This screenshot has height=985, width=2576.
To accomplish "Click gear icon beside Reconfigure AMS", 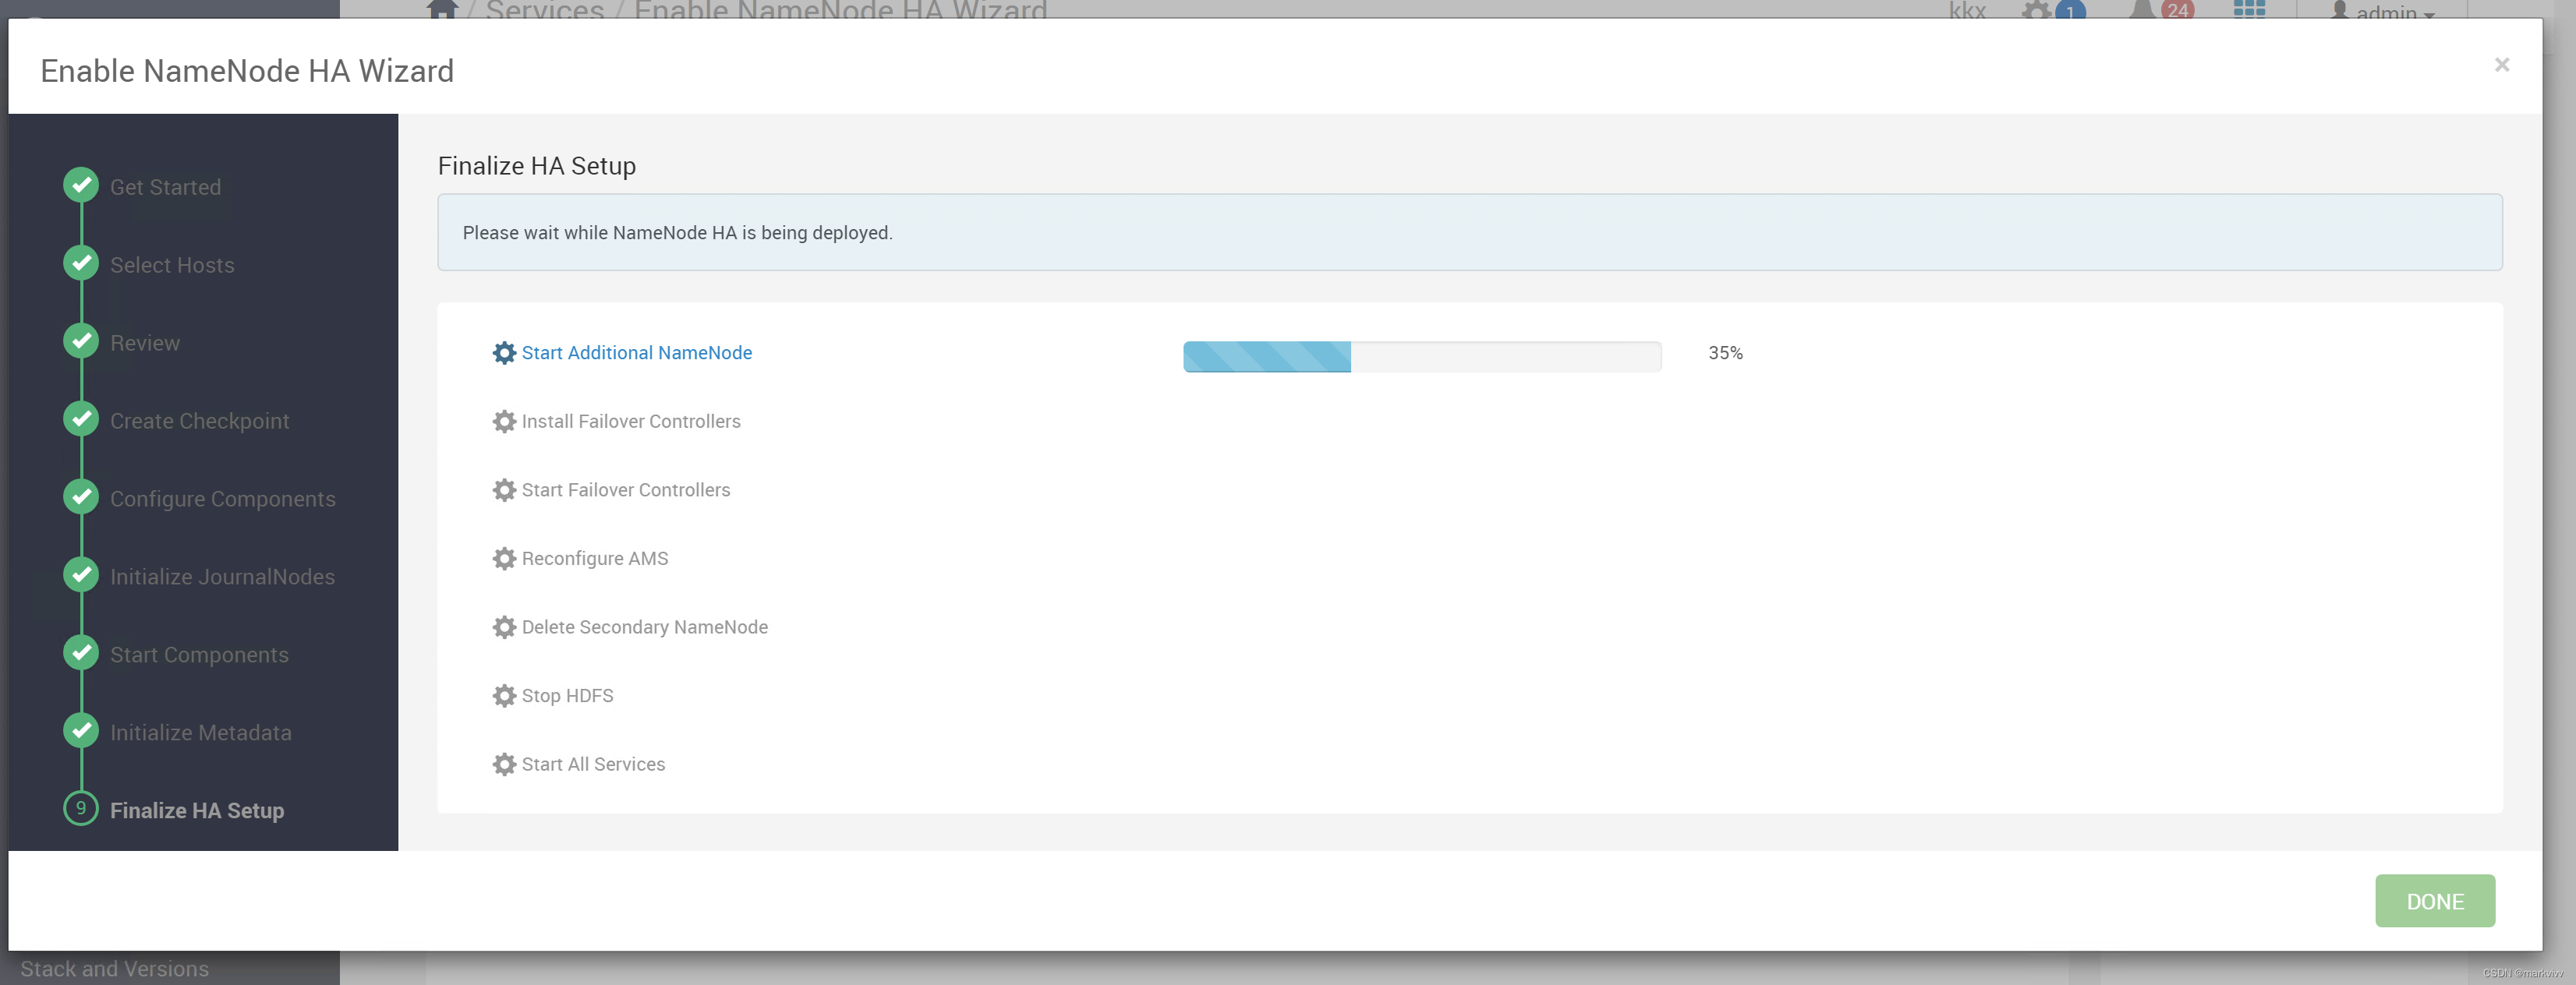I will (x=504, y=558).
